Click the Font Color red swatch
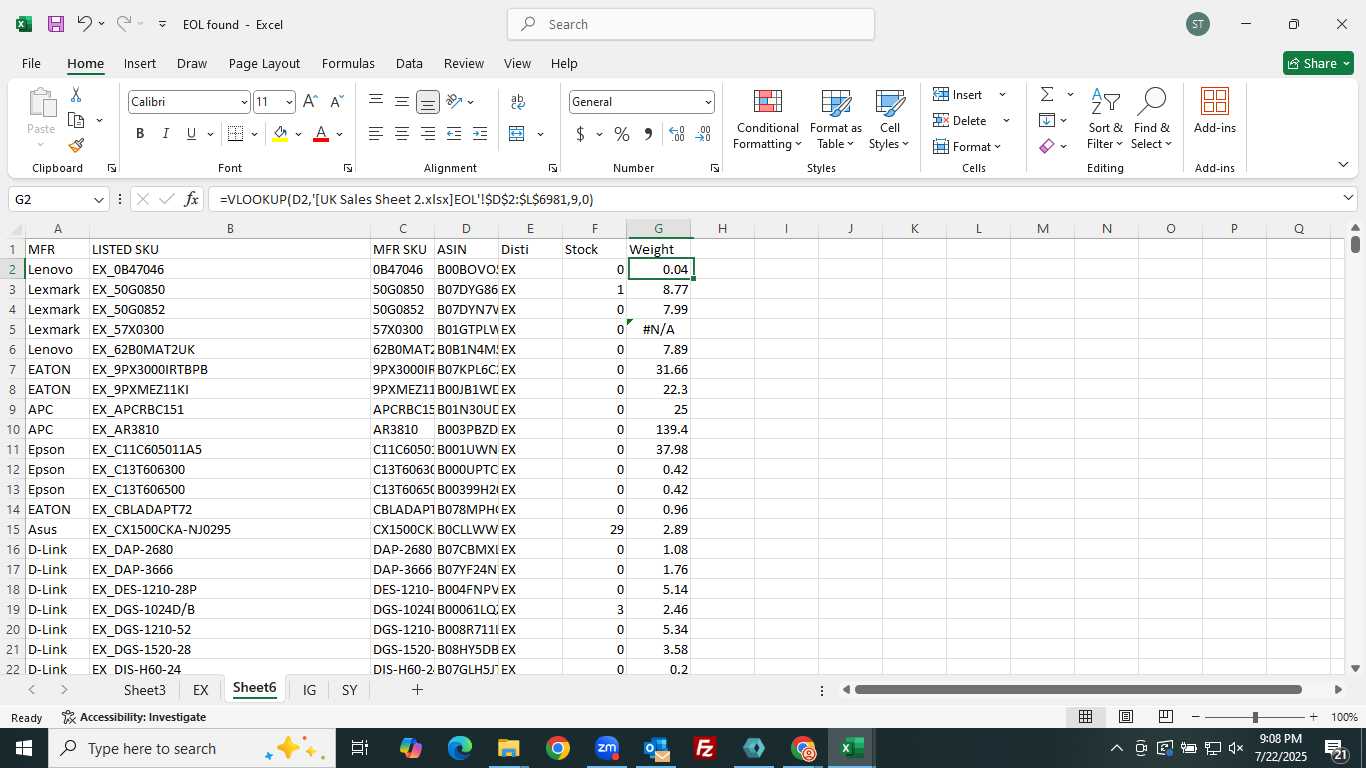 click(321, 134)
